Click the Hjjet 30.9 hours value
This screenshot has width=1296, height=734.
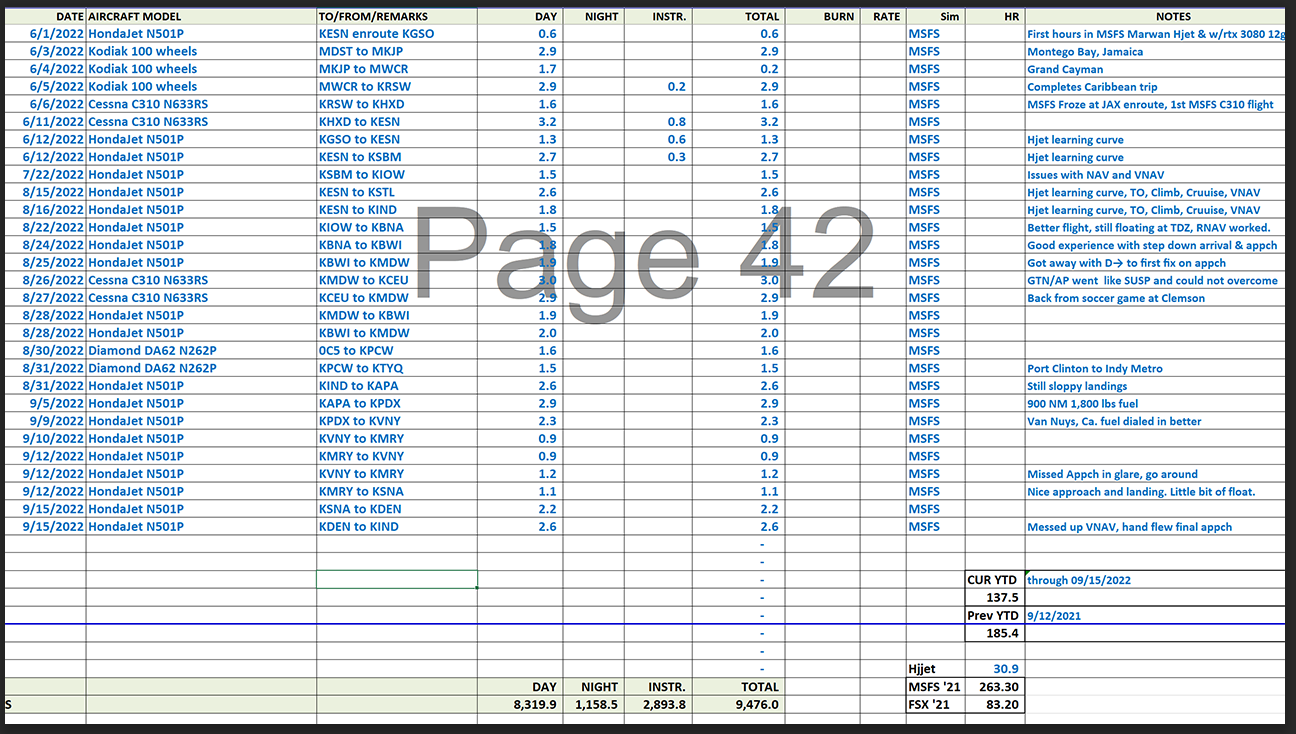pyautogui.click(x=995, y=668)
